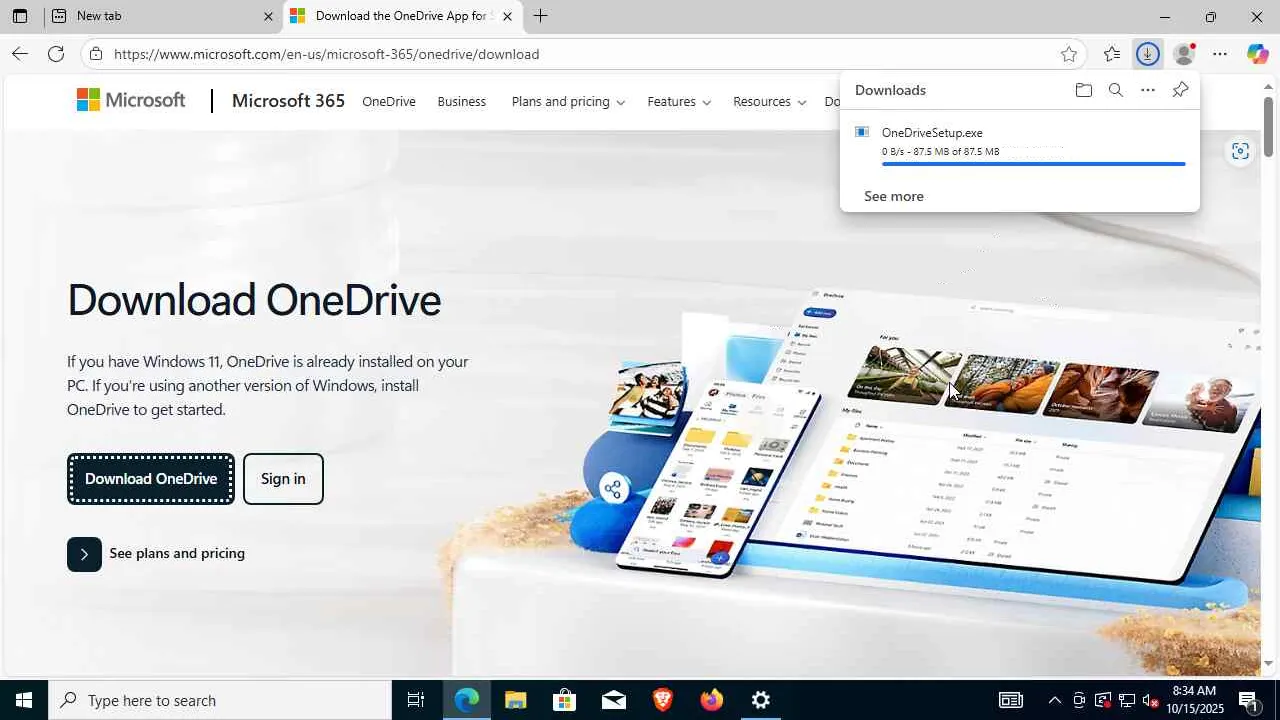Open More options in the Downloads panel

tap(1148, 90)
